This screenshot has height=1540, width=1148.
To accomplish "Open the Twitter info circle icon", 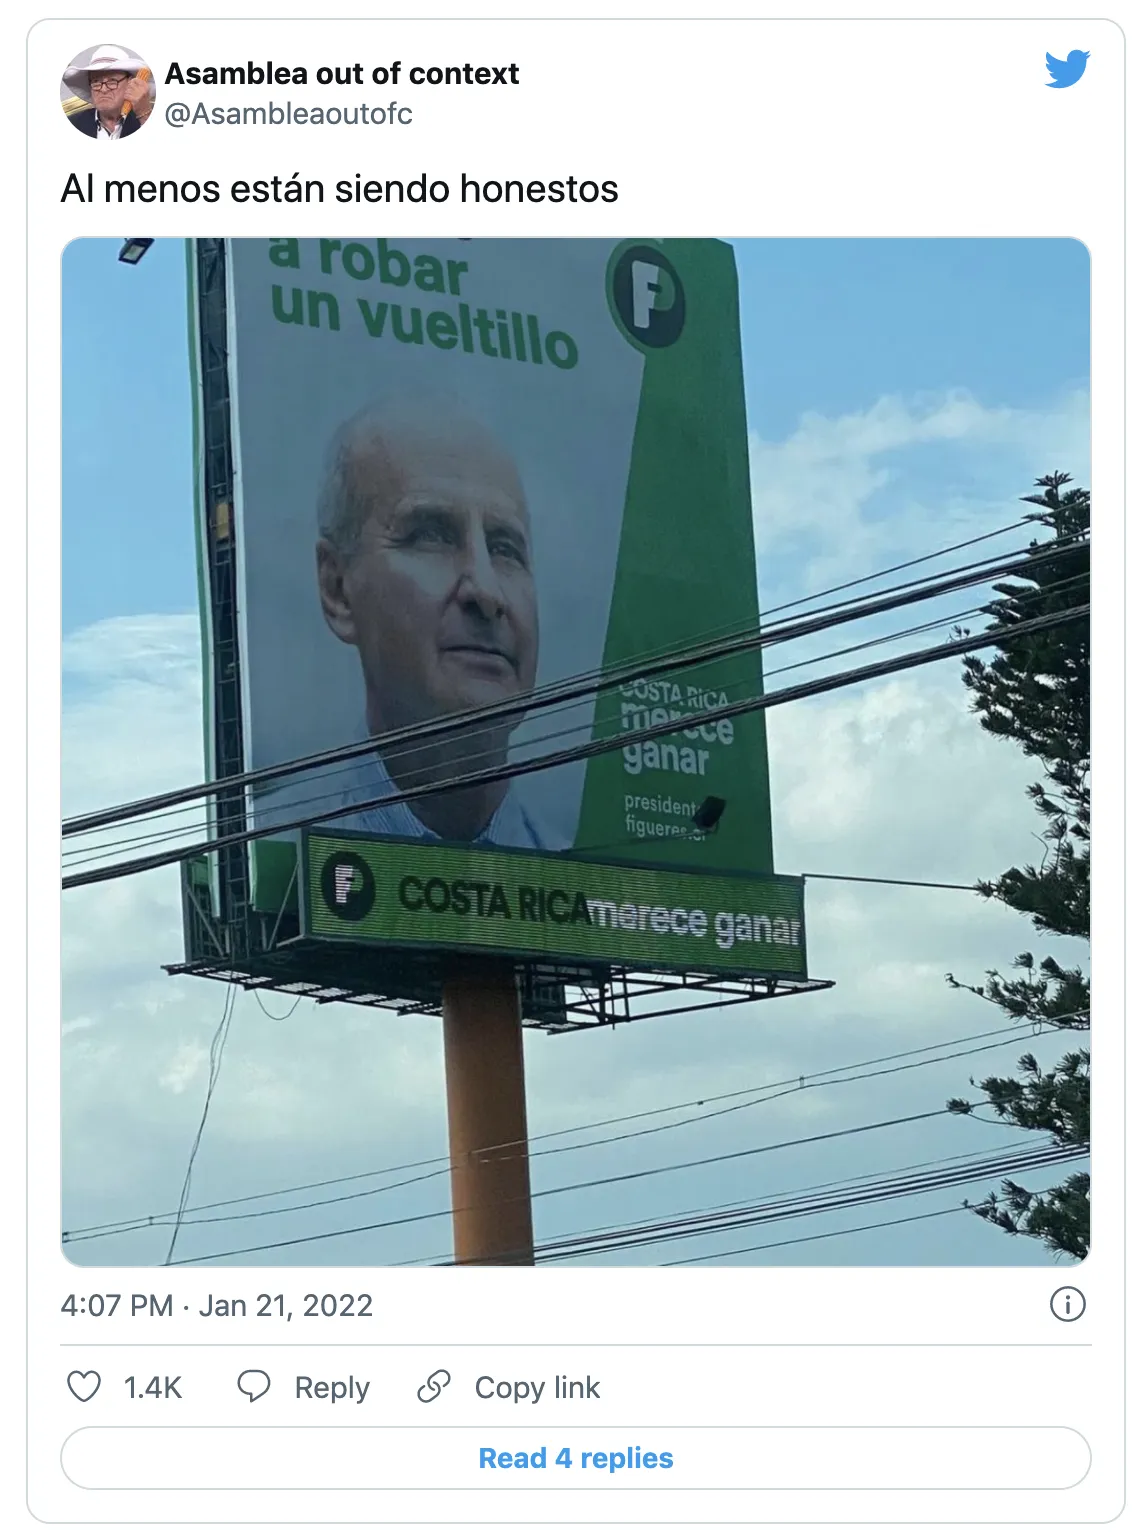I will coord(1067,1304).
